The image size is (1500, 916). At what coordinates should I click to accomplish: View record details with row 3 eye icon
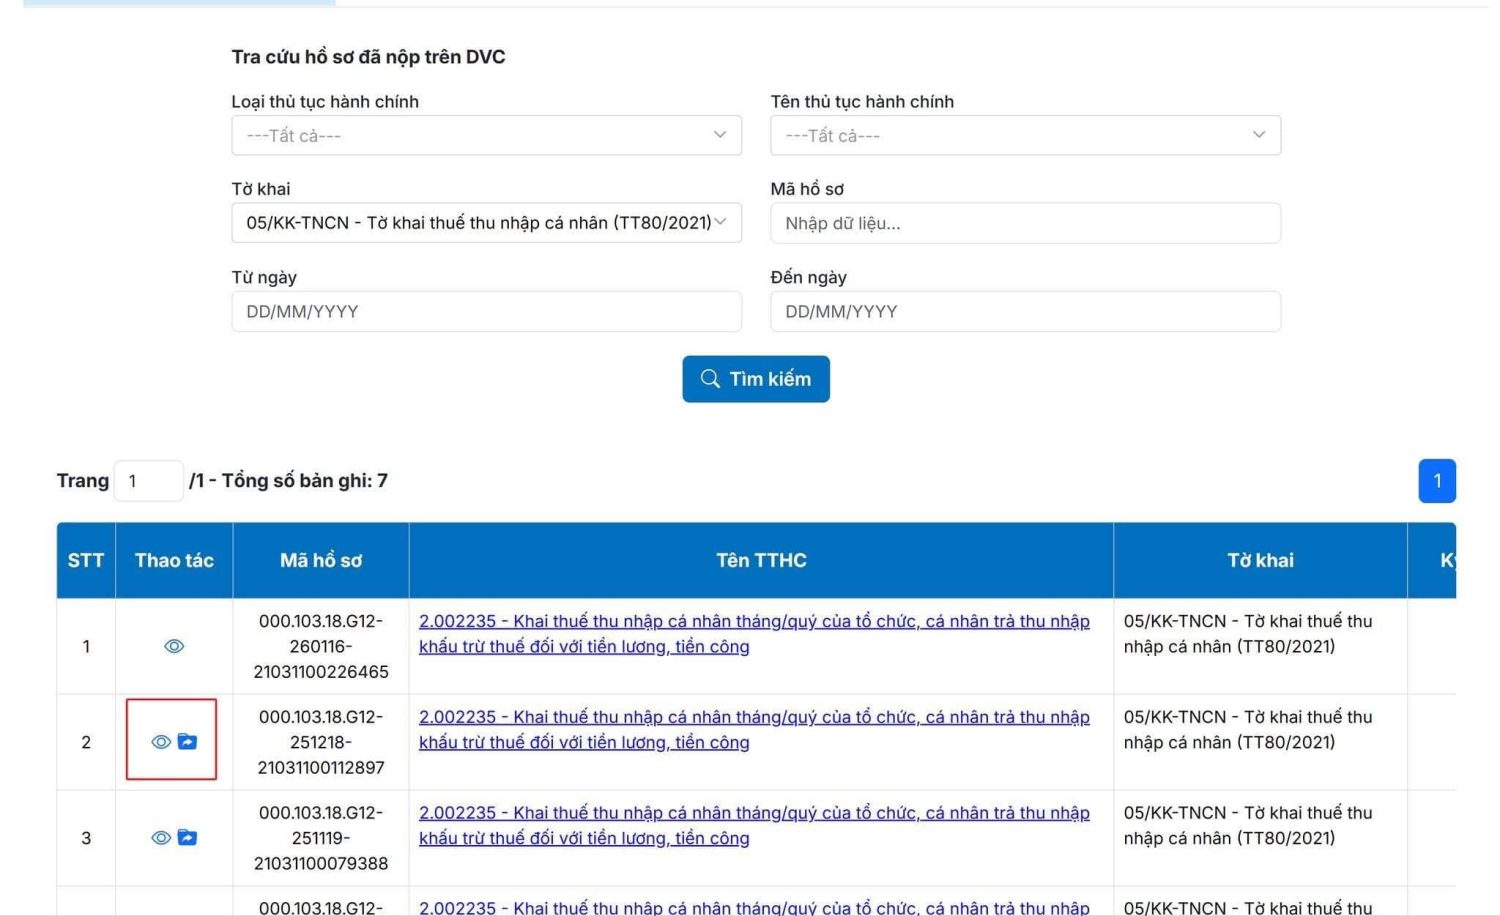tap(160, 838)
